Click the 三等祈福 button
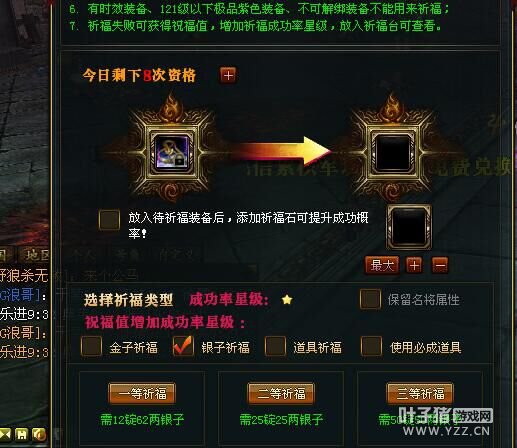Screen dimensions: 517x448 (x=420, y=394)
